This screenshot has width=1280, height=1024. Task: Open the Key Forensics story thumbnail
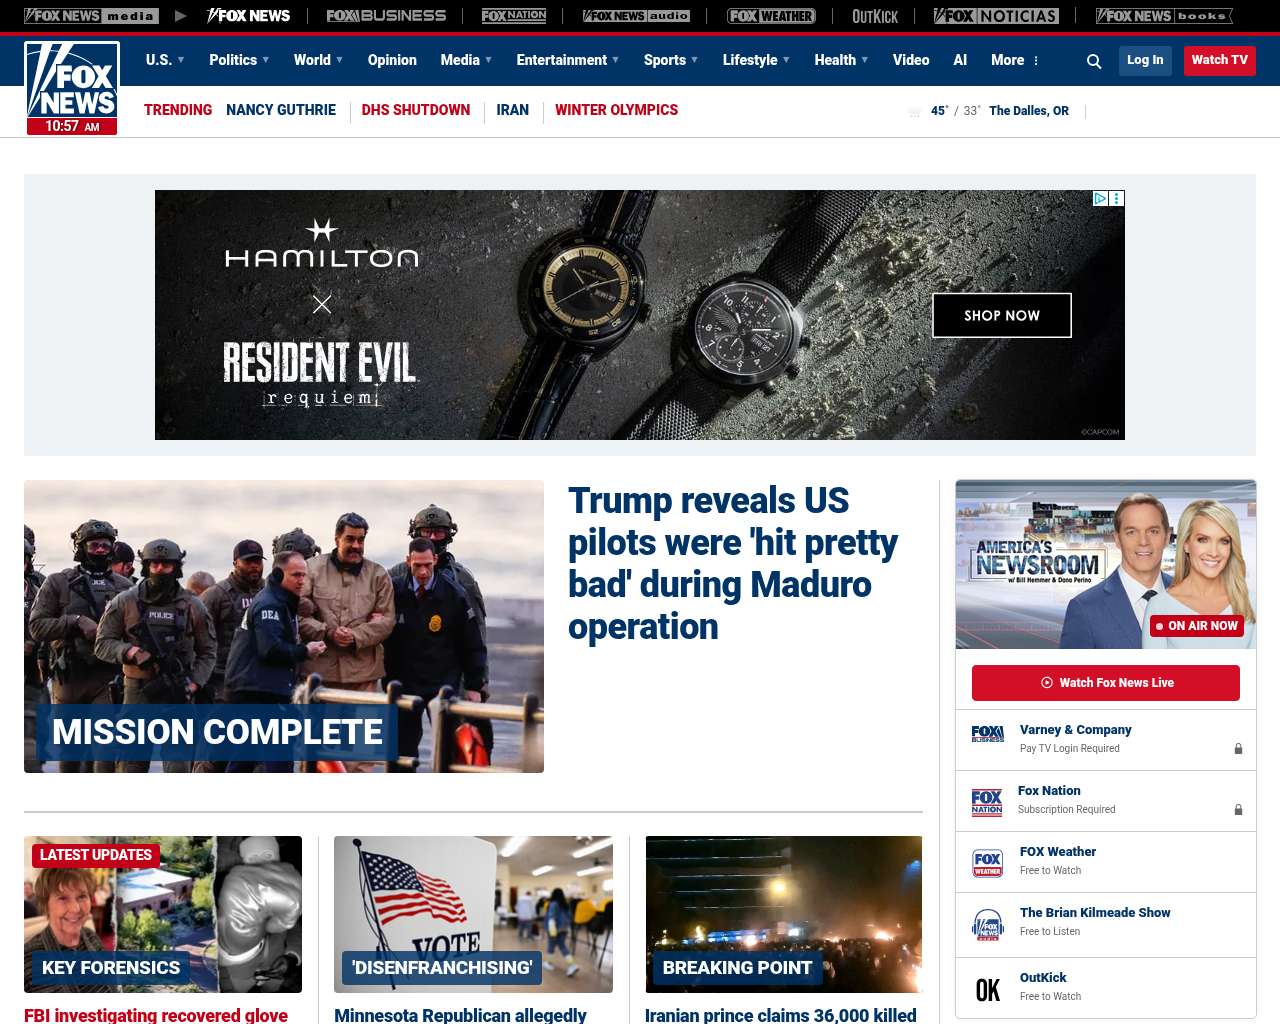coord(163,914)
